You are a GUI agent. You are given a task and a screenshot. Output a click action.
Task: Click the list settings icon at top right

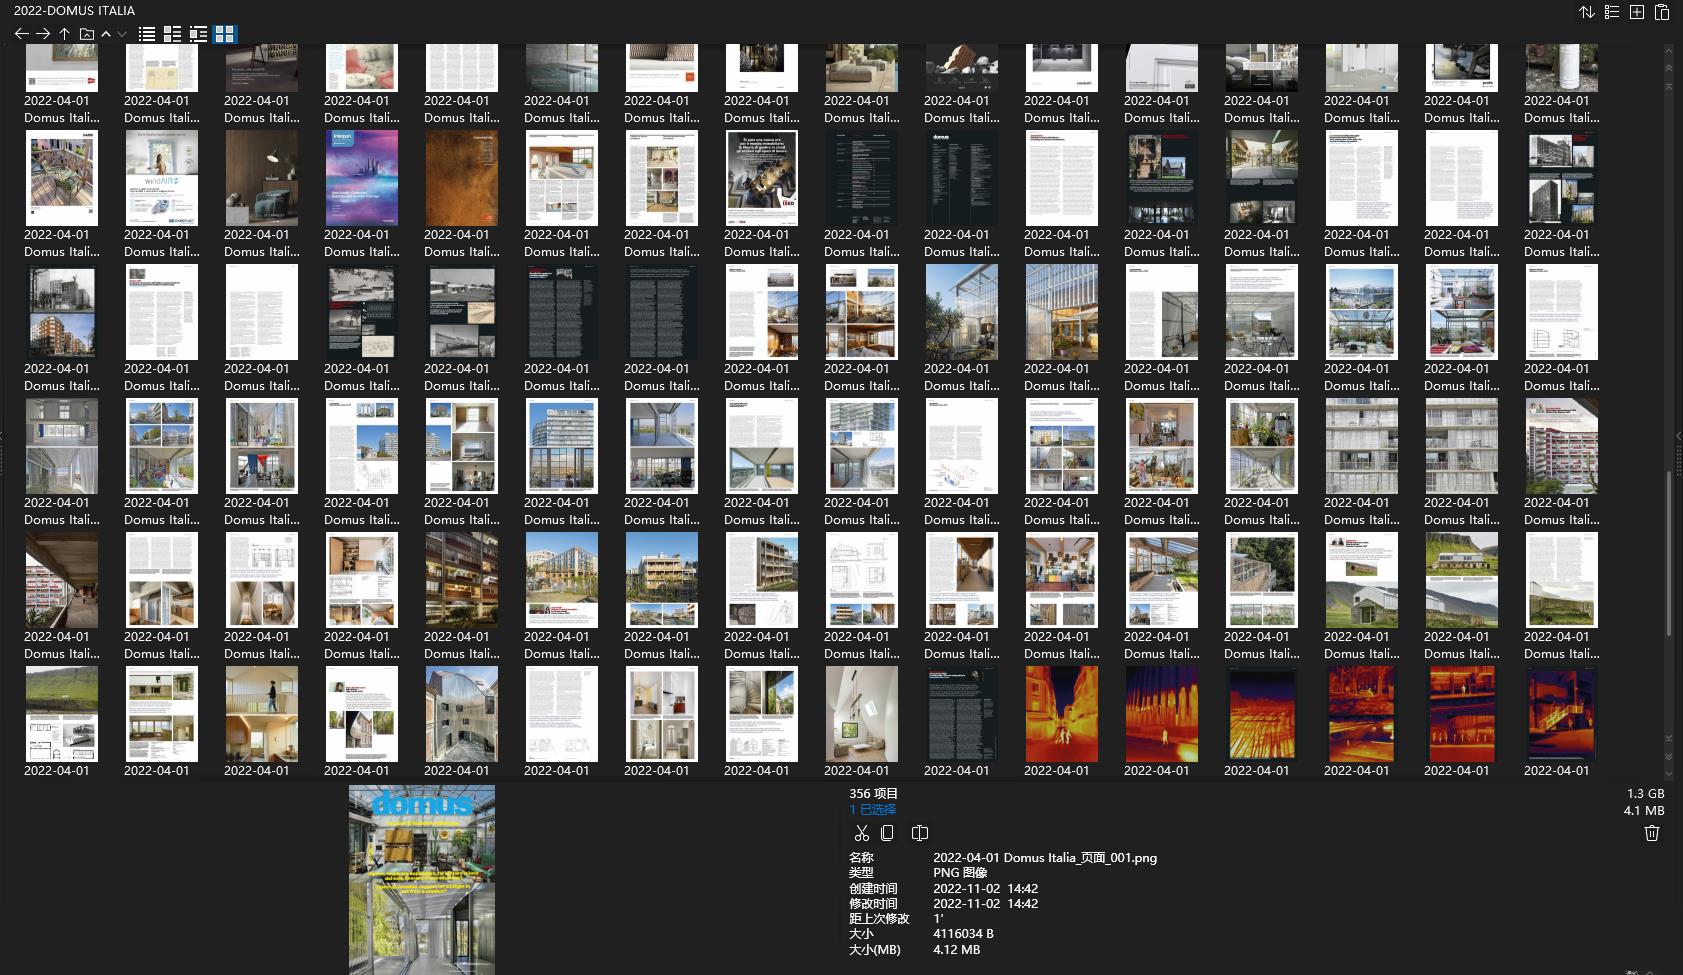click(x=1611, y=12)
